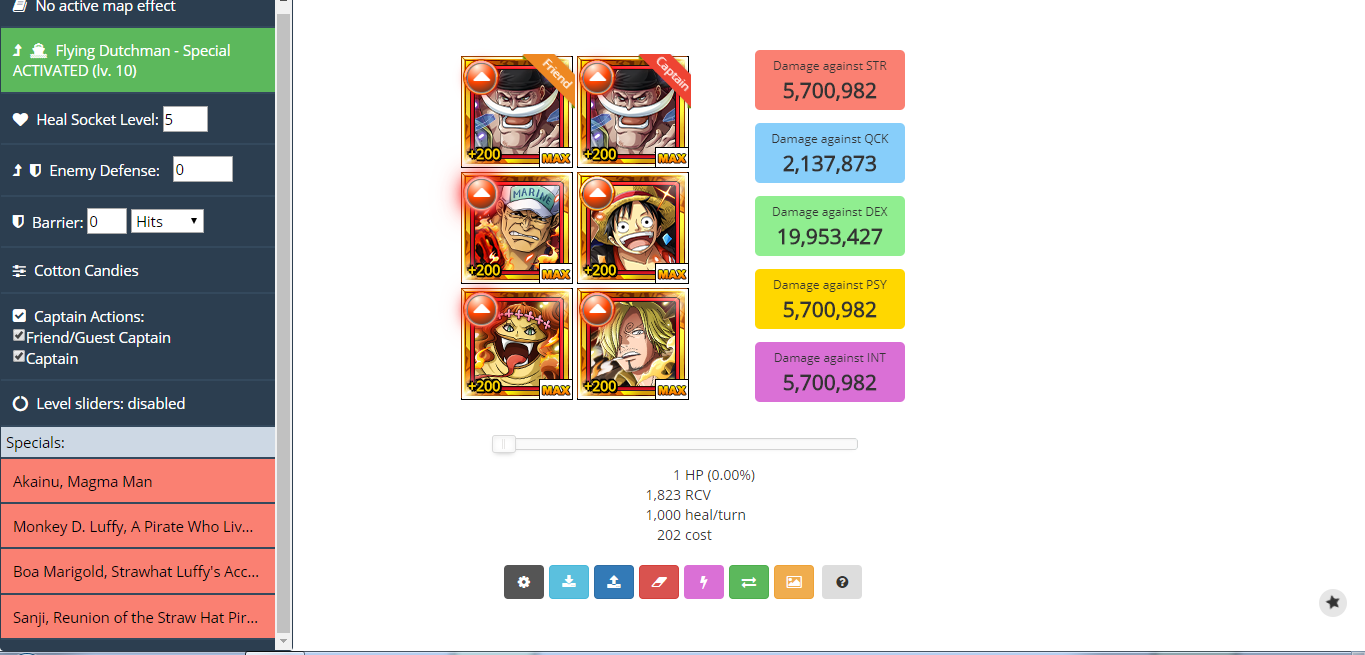This screenshot has width=1365, height=655.
Task: Click the Enemy Defense input field
Action: (x=203, y=170)
